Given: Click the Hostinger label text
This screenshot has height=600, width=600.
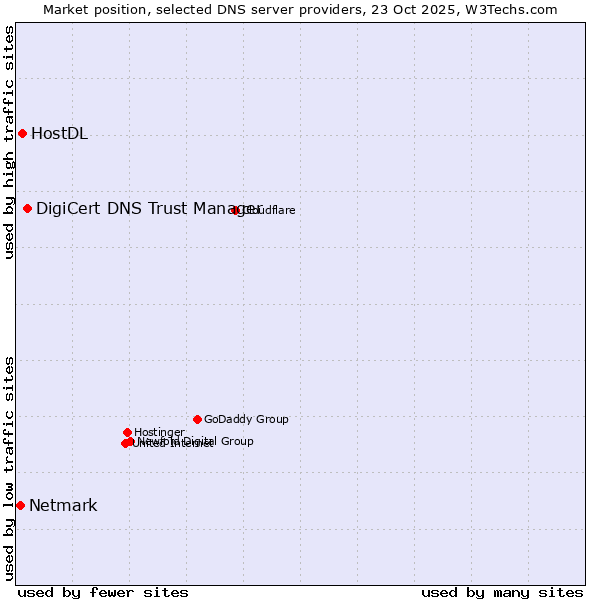Looking at the screenshot, I should pyautogui.click(x=159, y=432).
